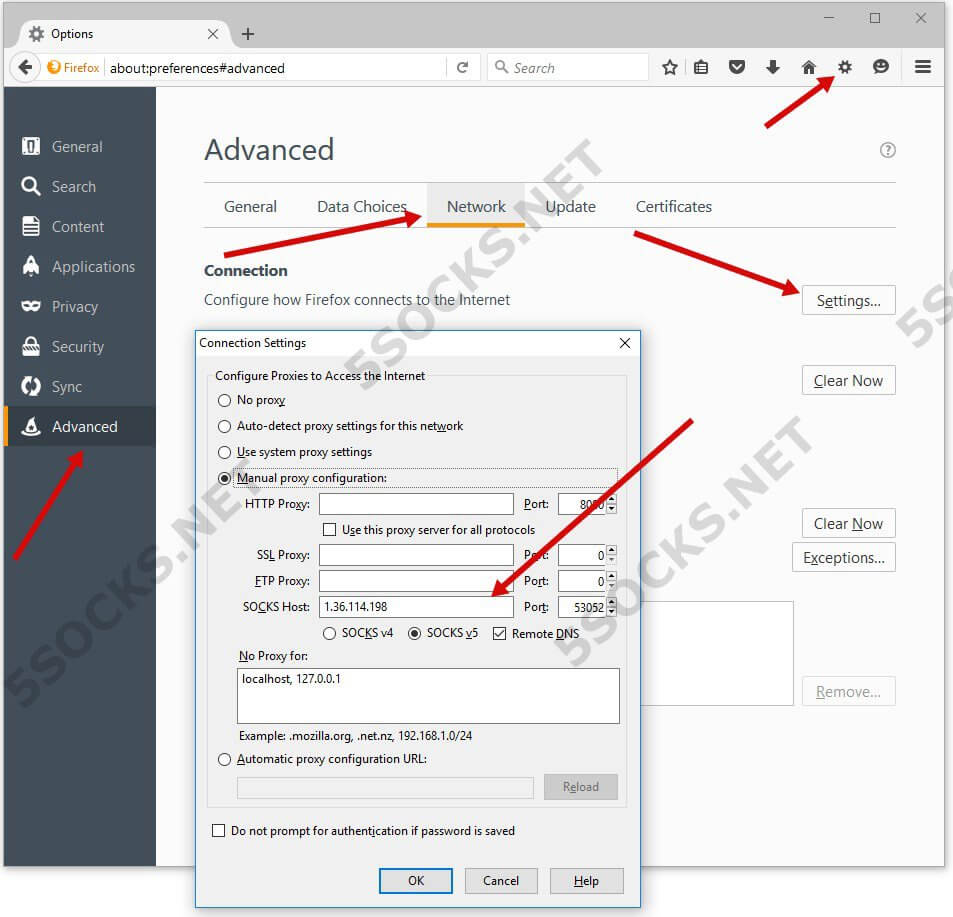The height and width of the screenshot is (917, 953).
Task: Open the hamburger menu
Action: 923,67
